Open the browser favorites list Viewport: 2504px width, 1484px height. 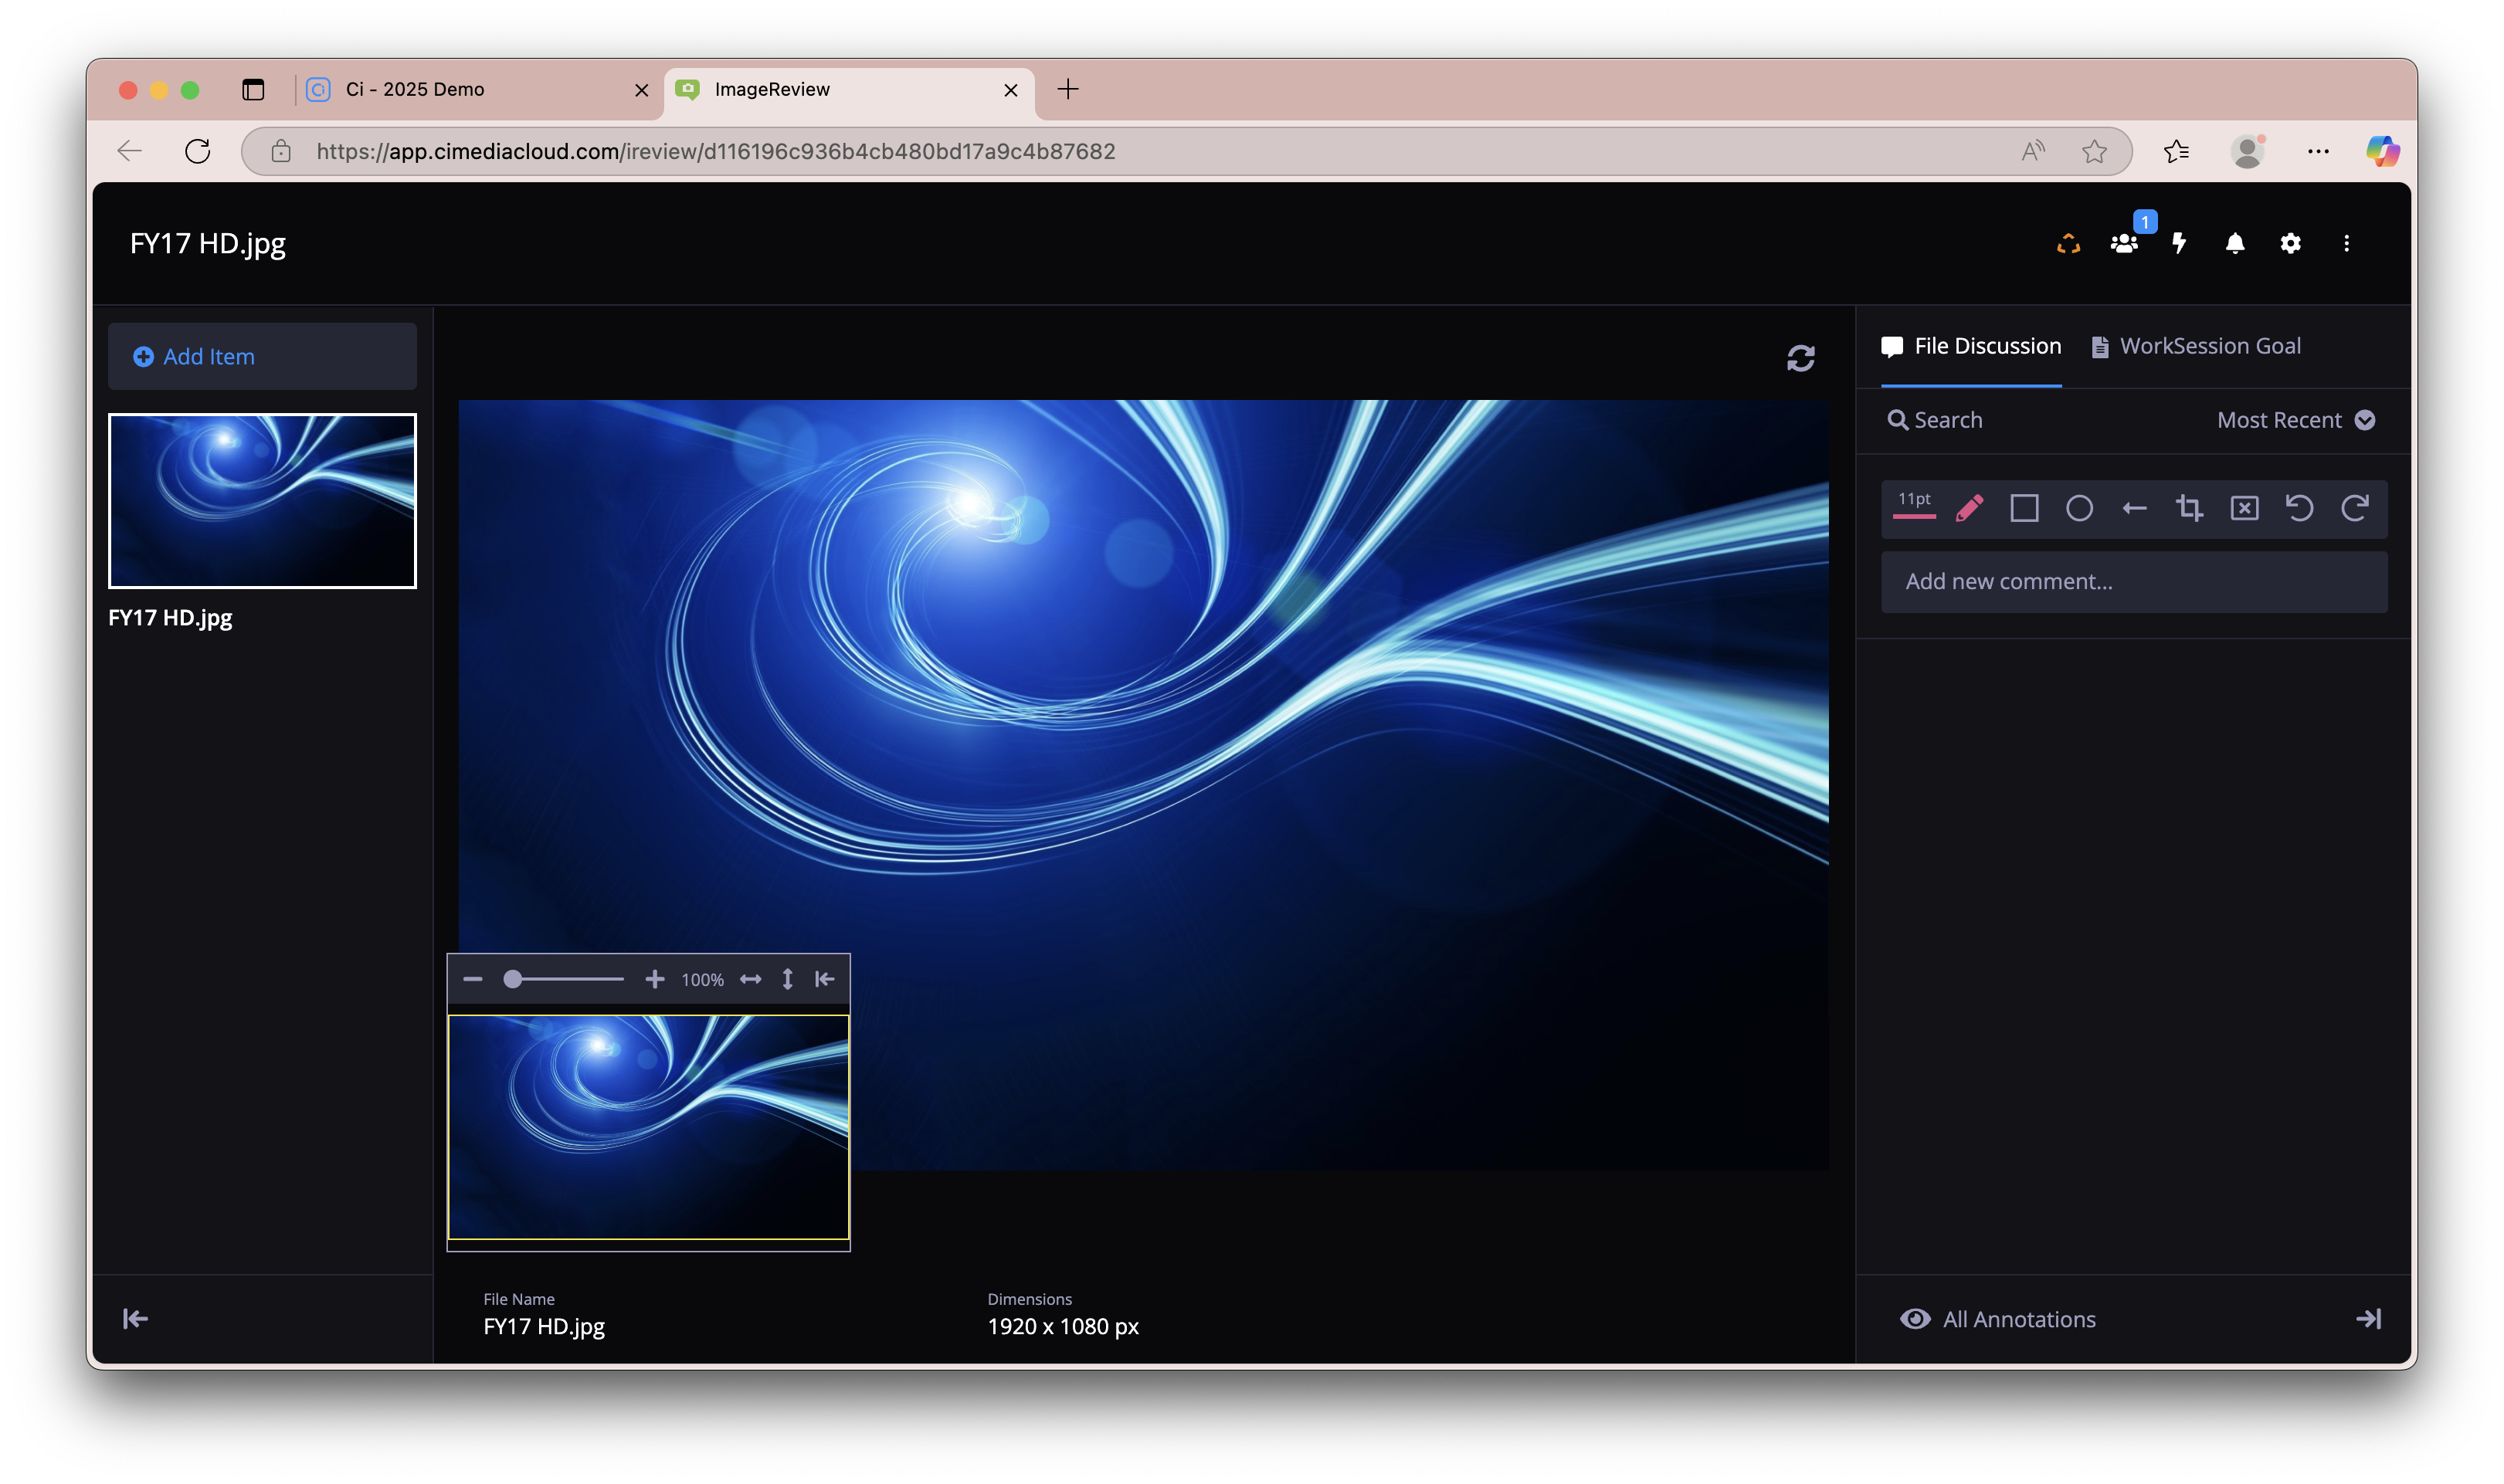[2176, 151]
